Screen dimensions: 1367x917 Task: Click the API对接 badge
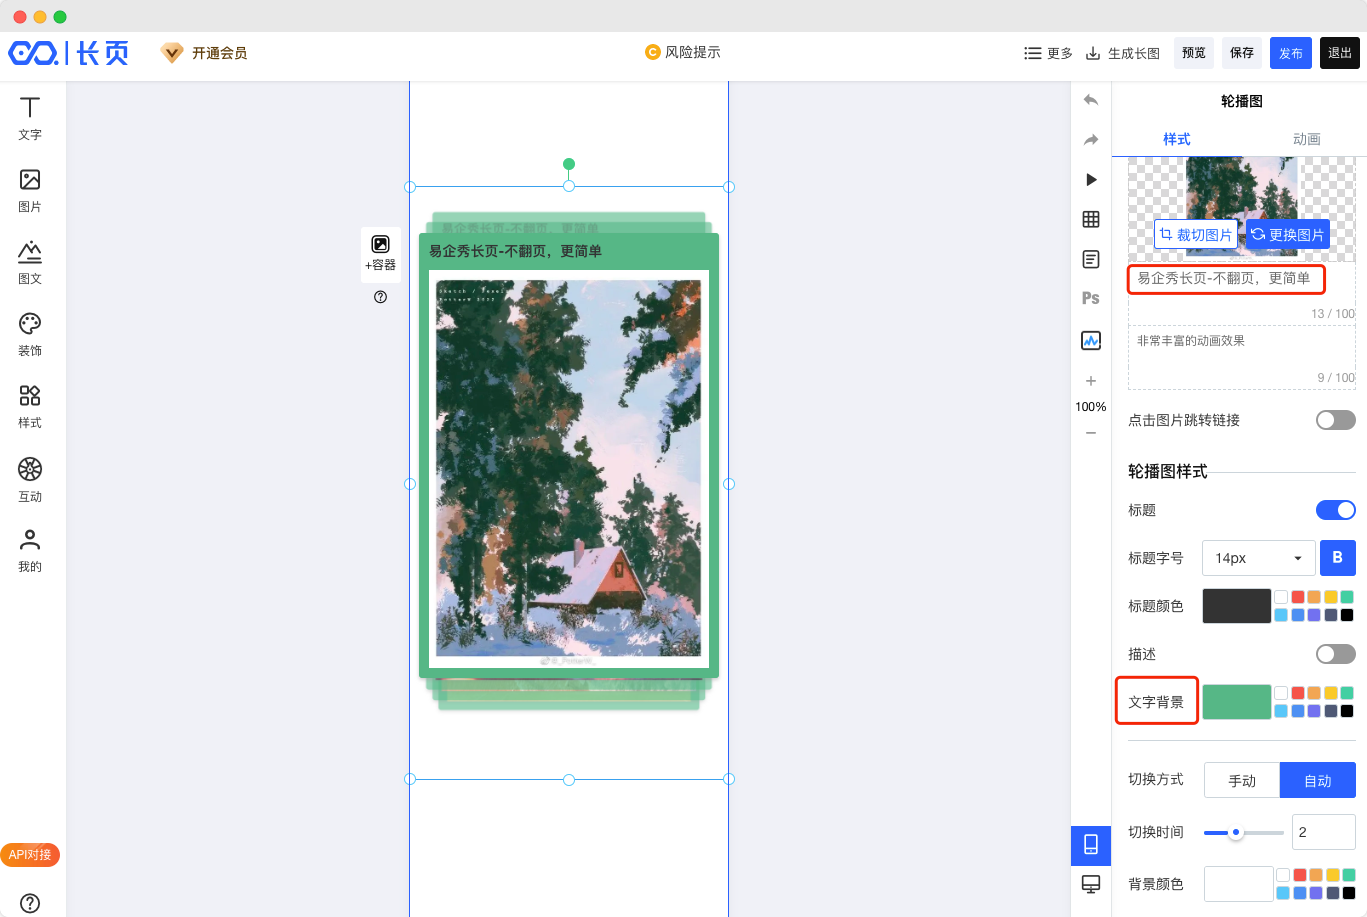(30, 855)
